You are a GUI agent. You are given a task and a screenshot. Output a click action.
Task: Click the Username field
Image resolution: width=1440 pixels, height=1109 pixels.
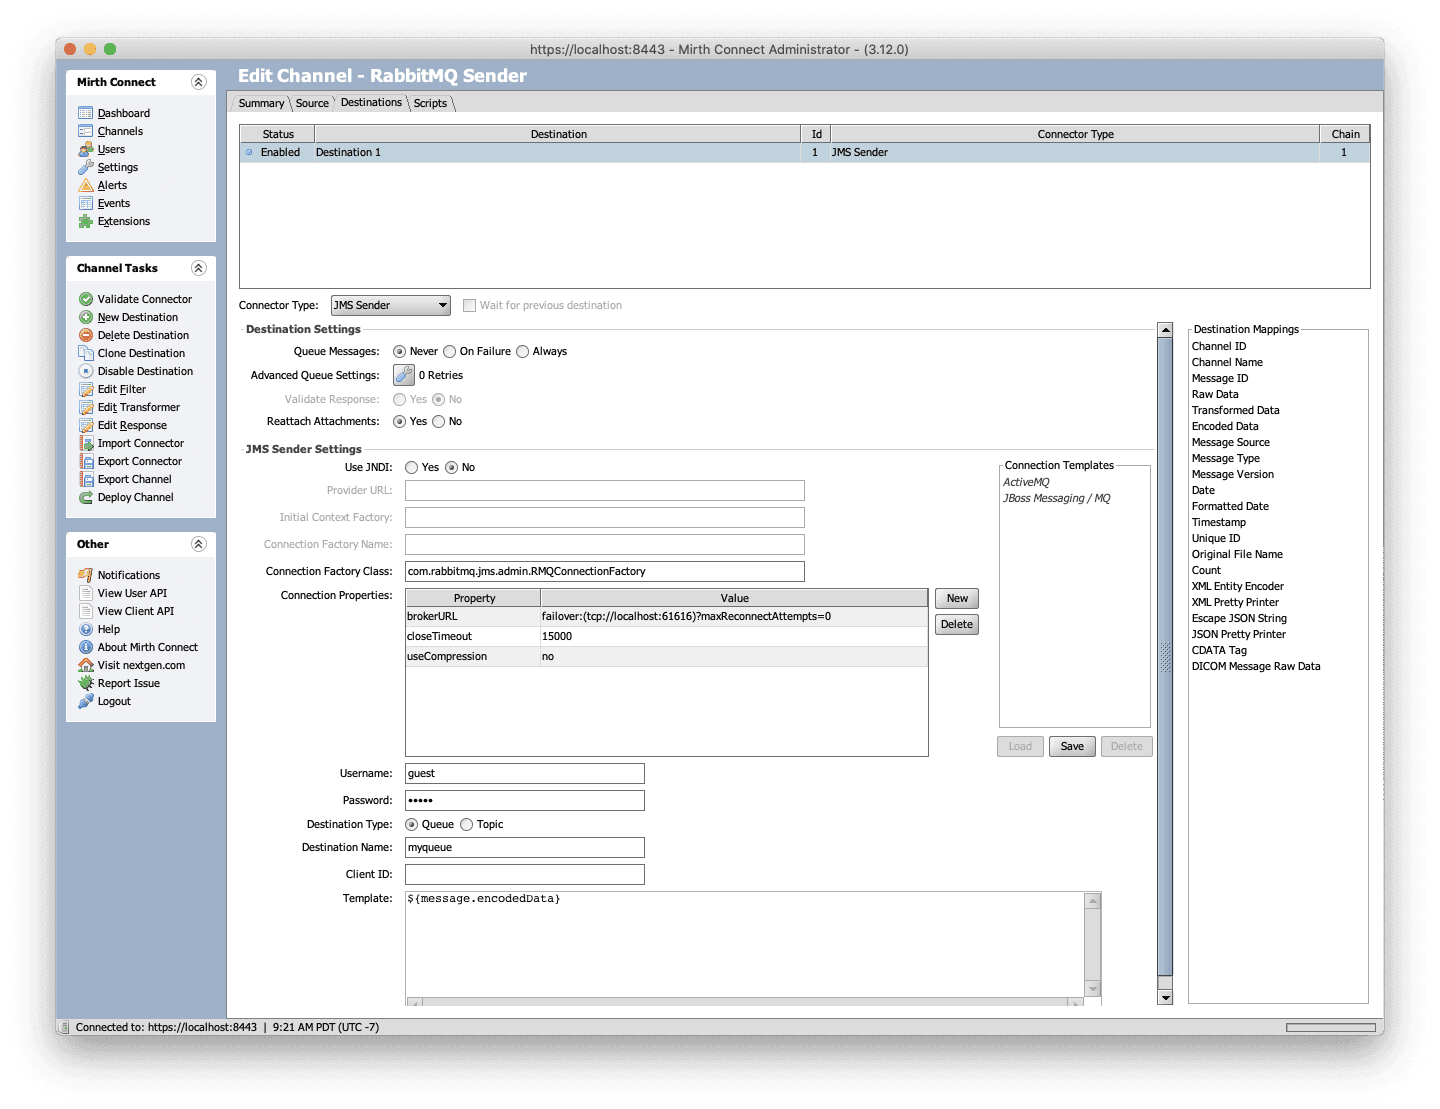525,773
